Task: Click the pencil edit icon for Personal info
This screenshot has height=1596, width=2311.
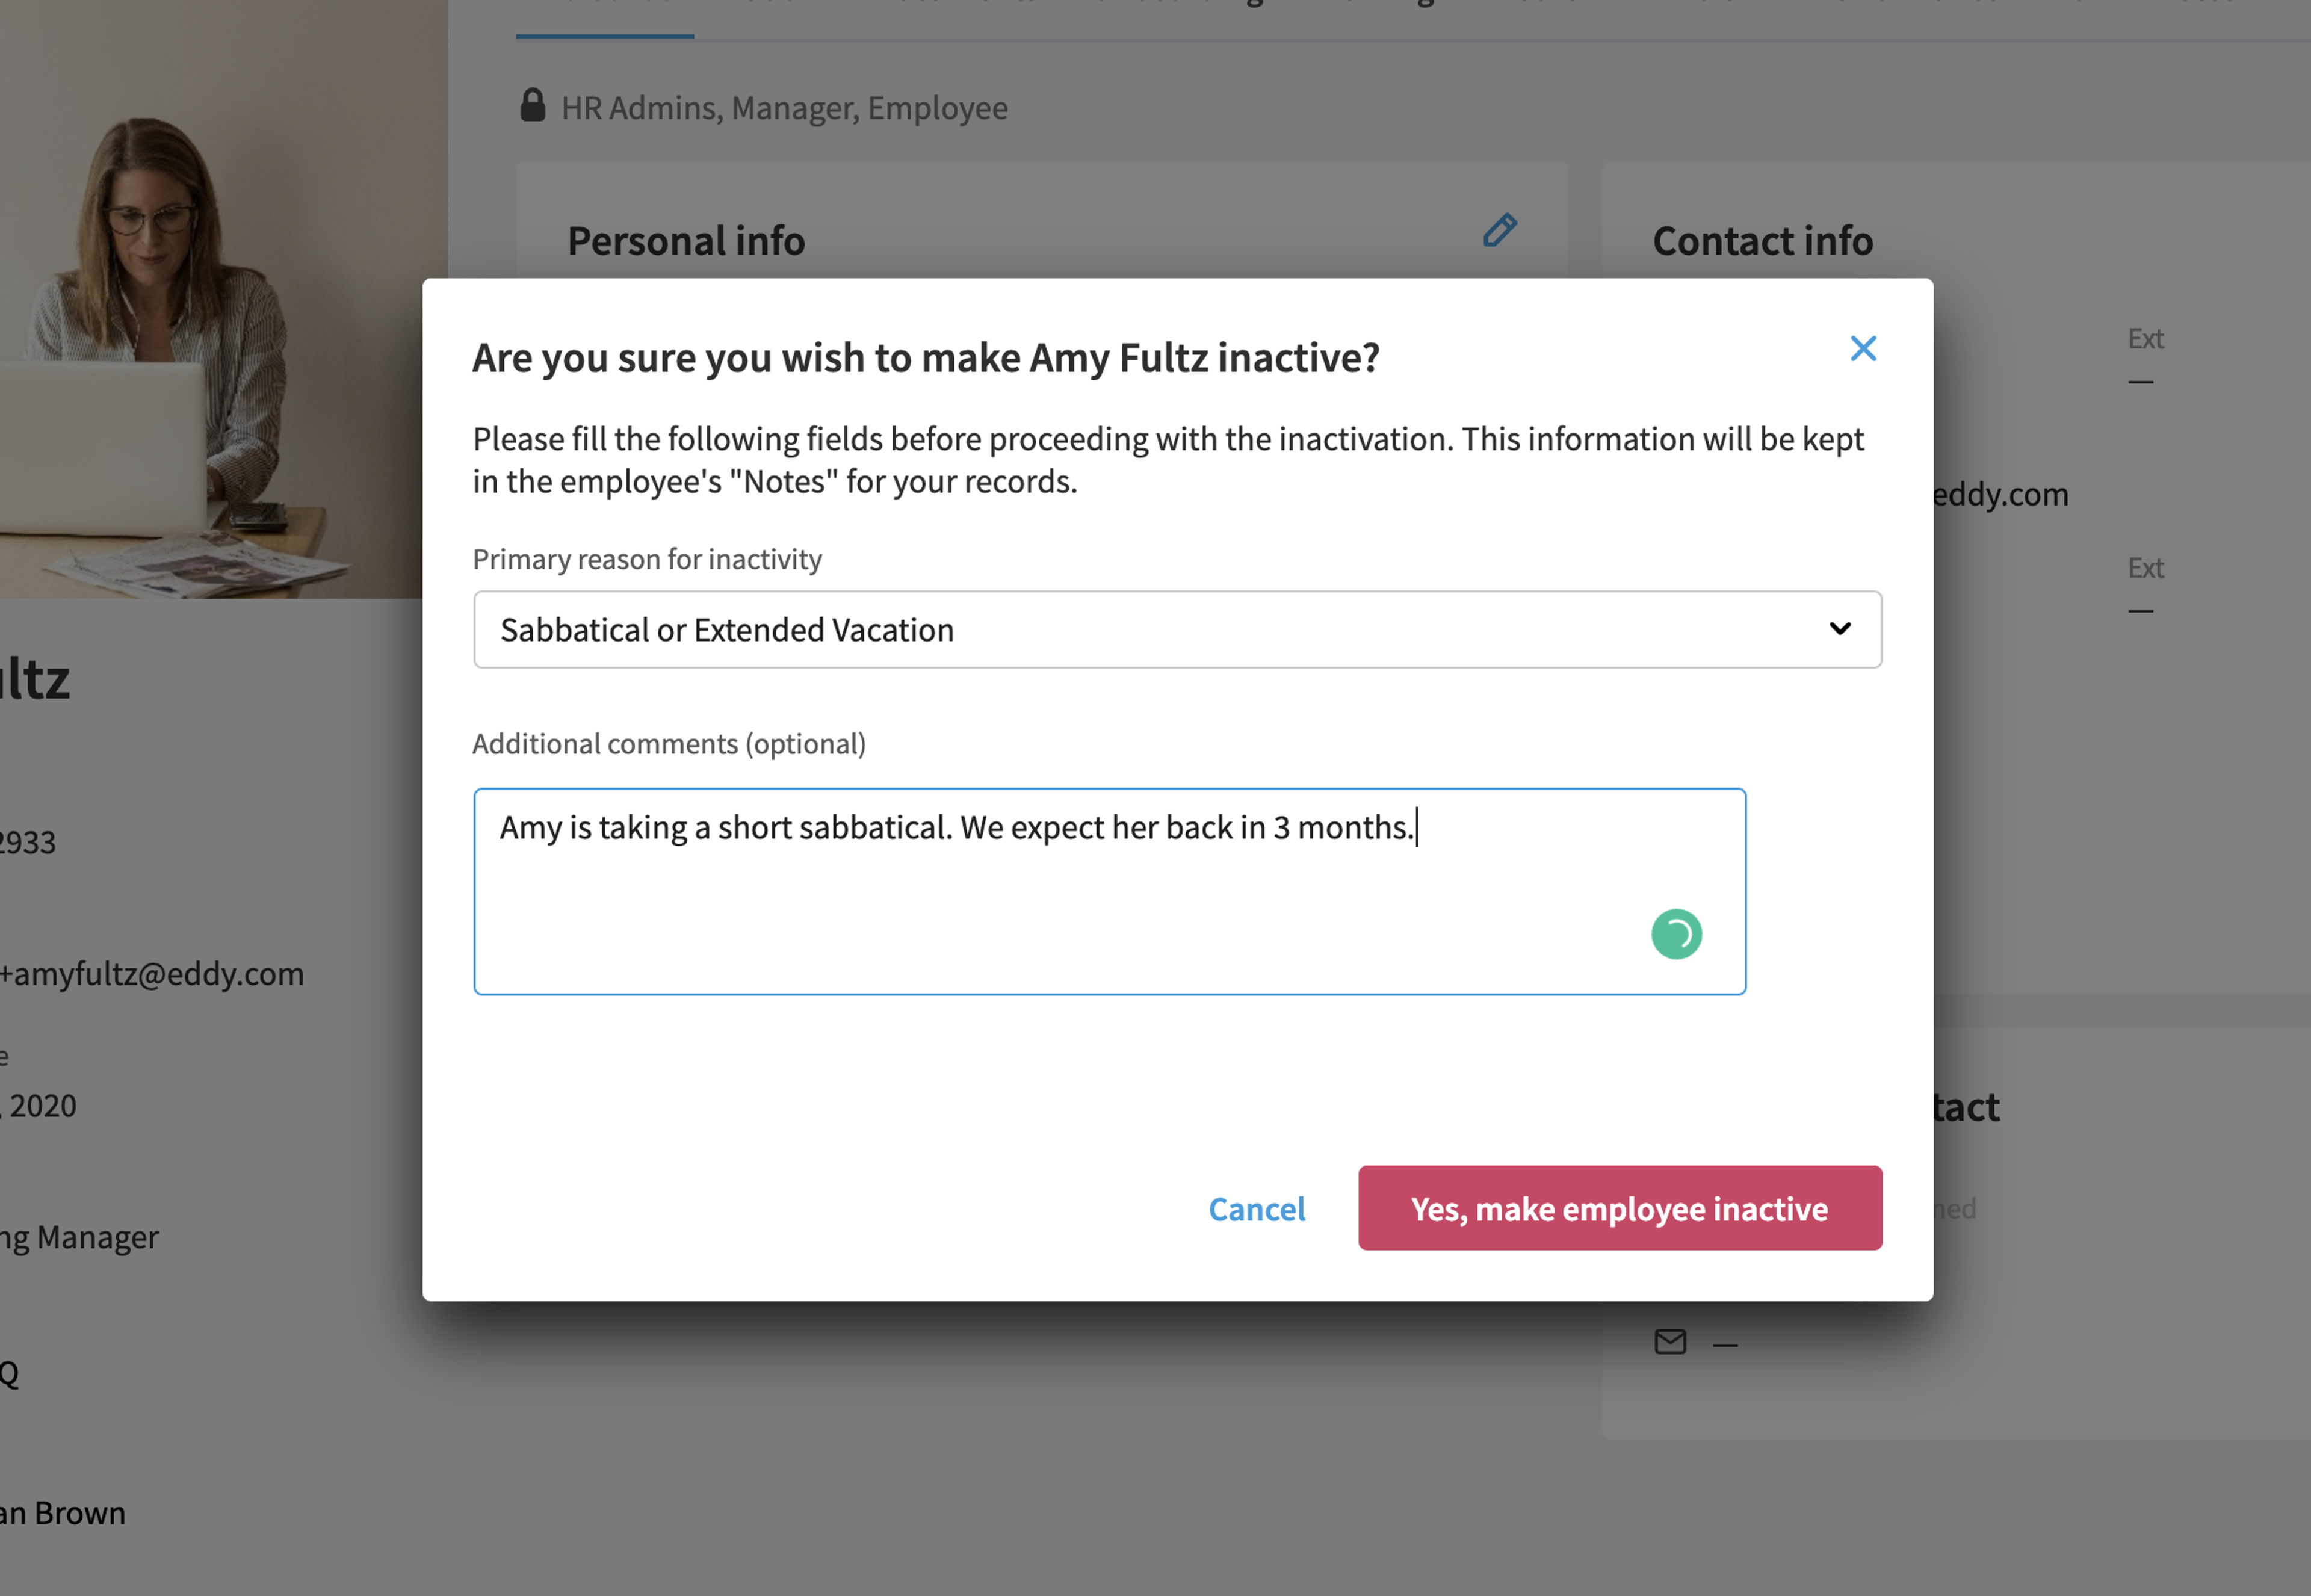Action: (1499, 231)
